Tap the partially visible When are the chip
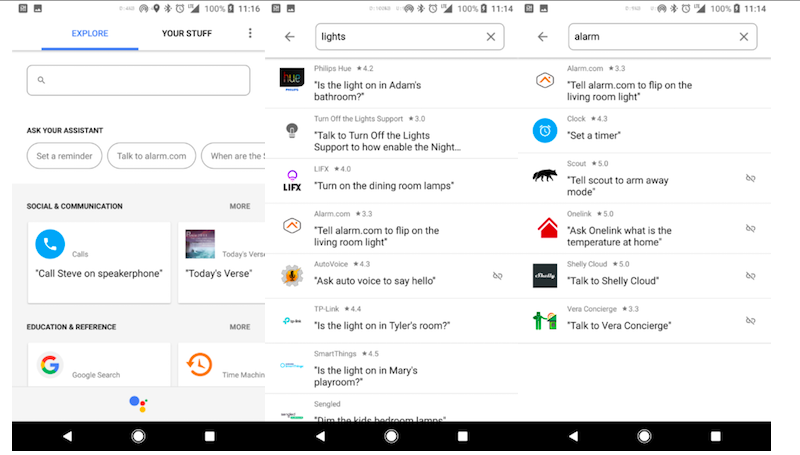Screen dimensions: 800x455 tap(234, 156)
